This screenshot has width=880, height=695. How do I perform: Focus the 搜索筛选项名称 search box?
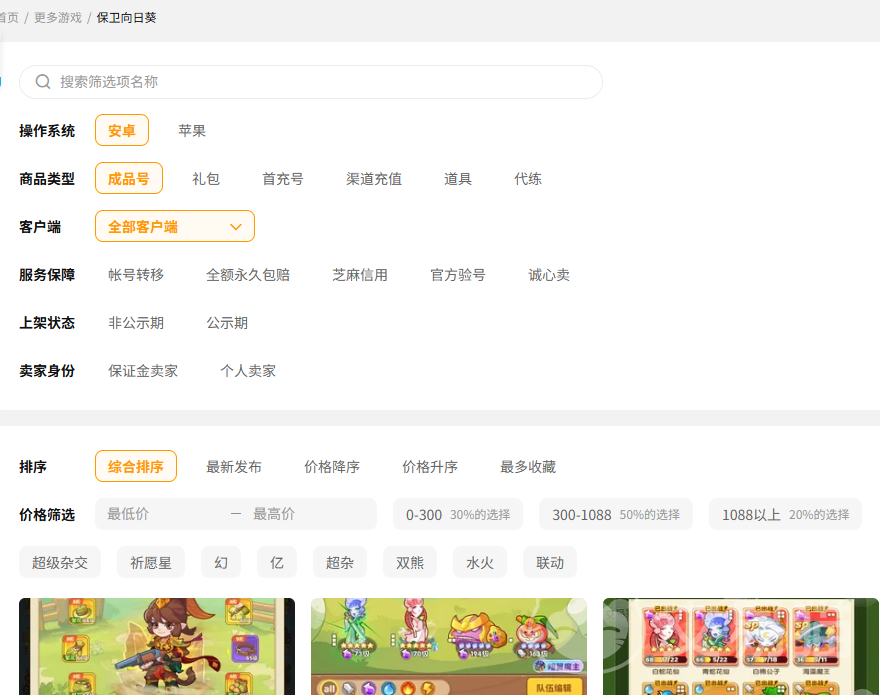tap(320, 82)
